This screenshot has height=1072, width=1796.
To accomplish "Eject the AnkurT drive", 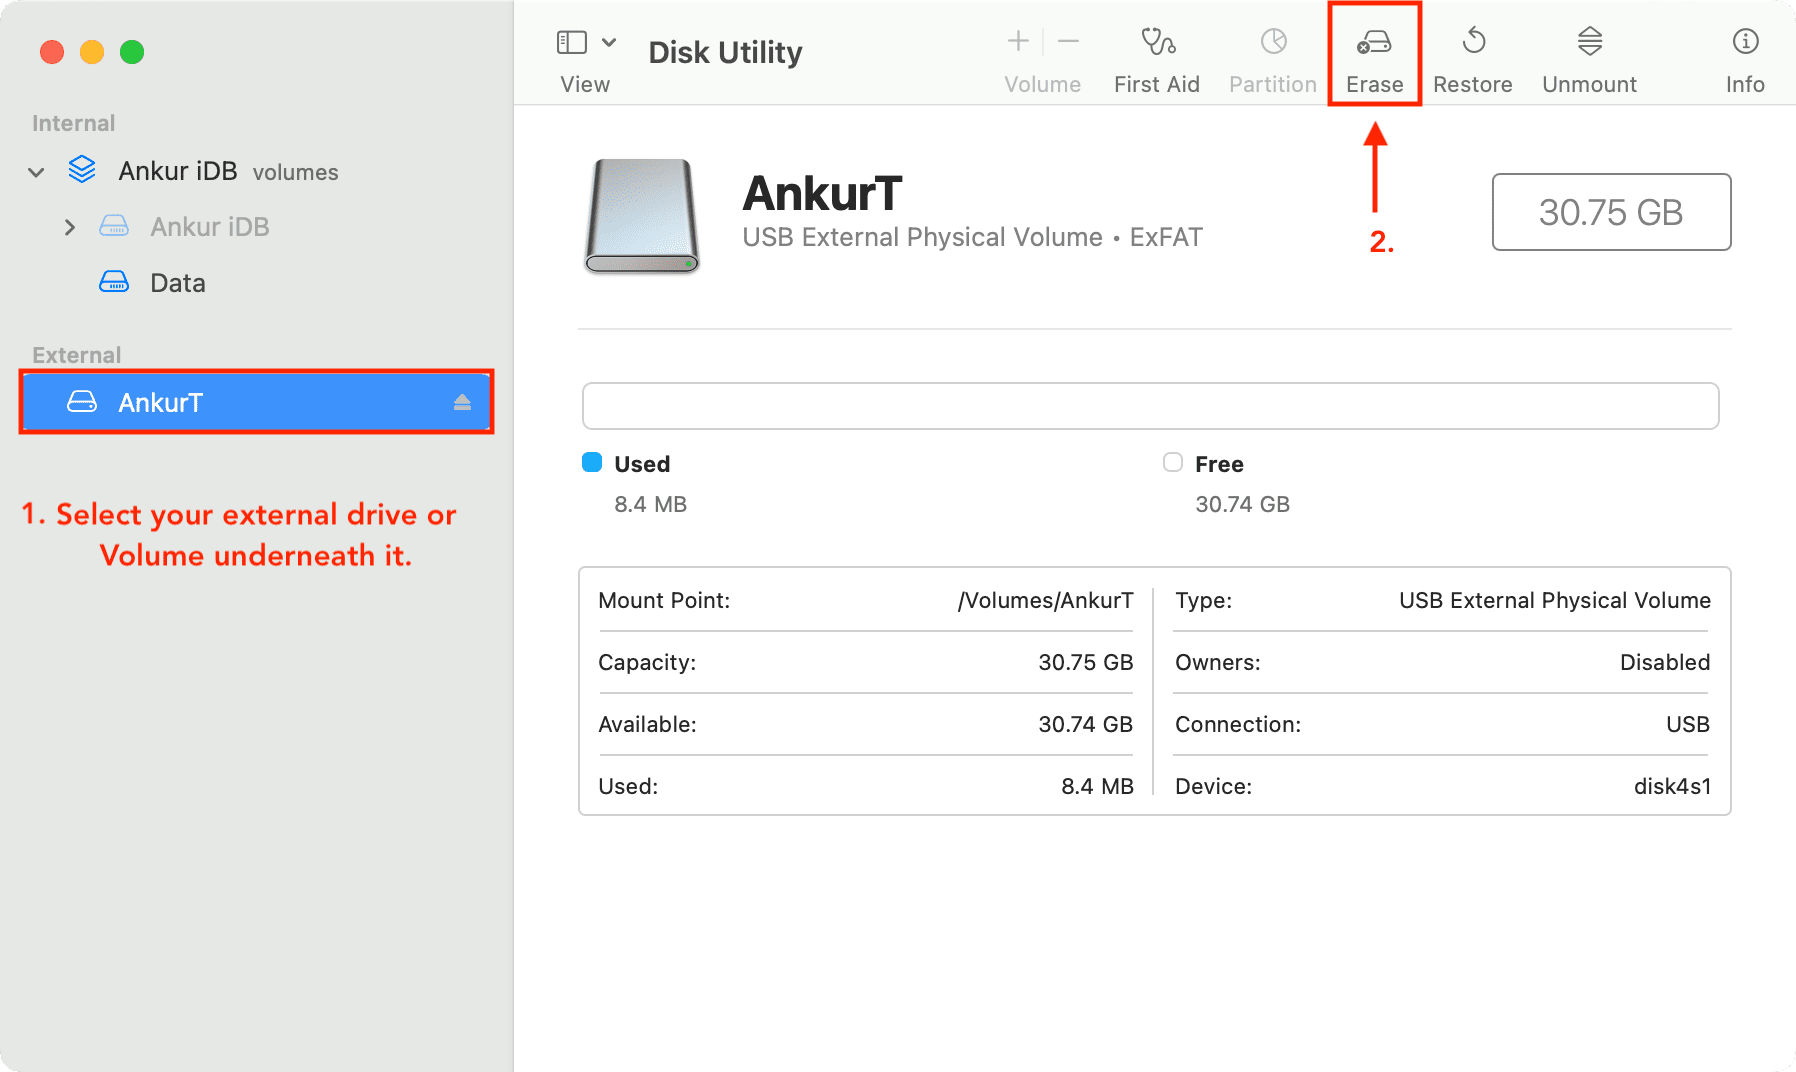I will [x=462, y=402].
